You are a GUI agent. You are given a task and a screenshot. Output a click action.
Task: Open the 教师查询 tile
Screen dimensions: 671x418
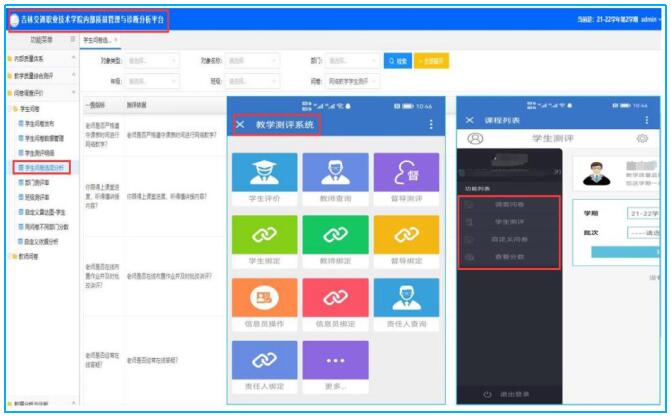click(x=335, y=177)
